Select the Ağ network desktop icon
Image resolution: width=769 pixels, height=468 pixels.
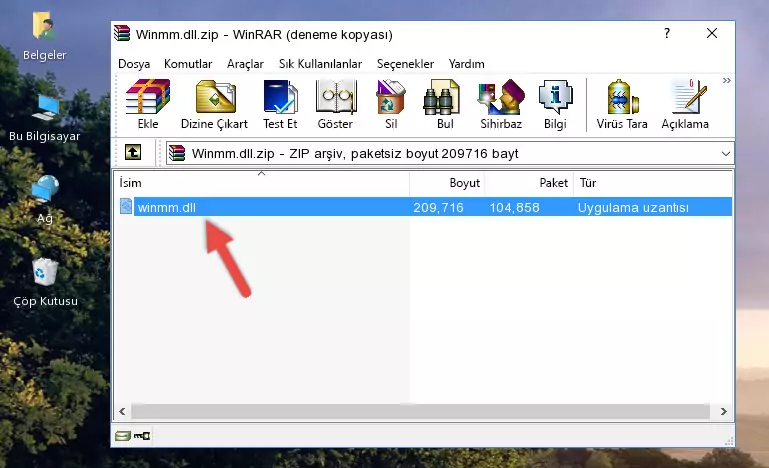coord(45,200)
